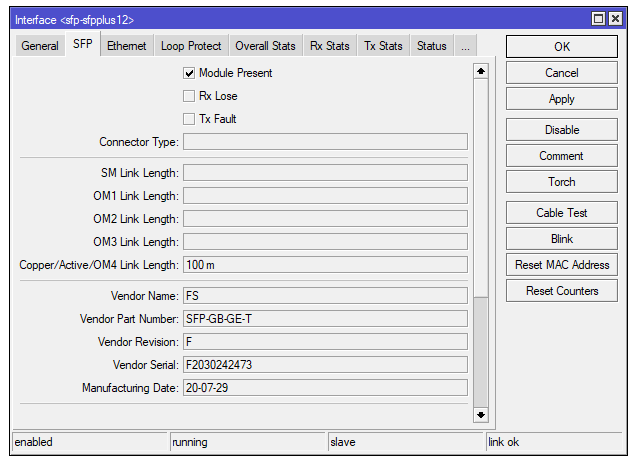Click the Cancel button
The height and width of the screenshot is (460, 639).
click(x=562, y=73)
